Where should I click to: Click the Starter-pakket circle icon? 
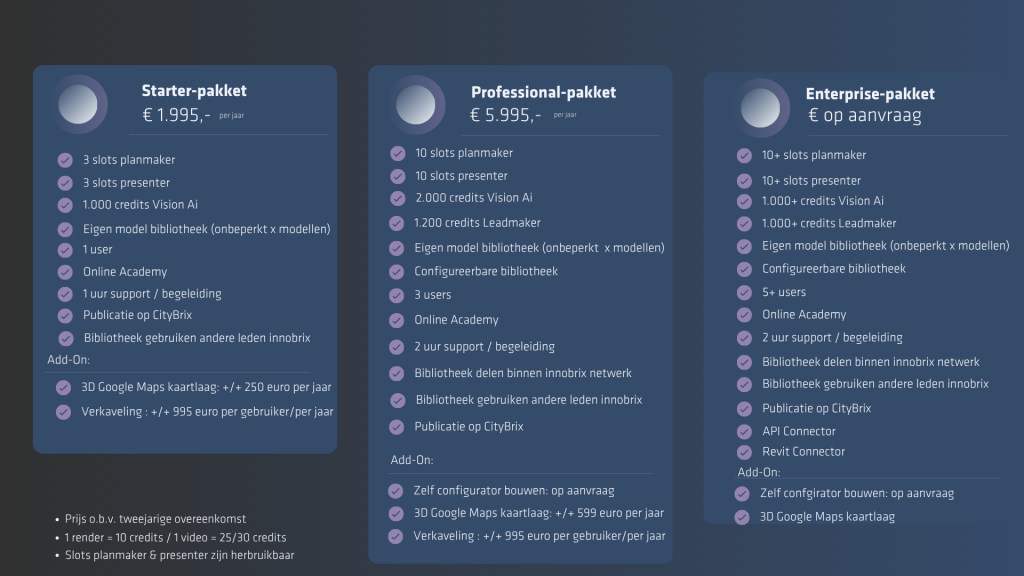(78, 104)
